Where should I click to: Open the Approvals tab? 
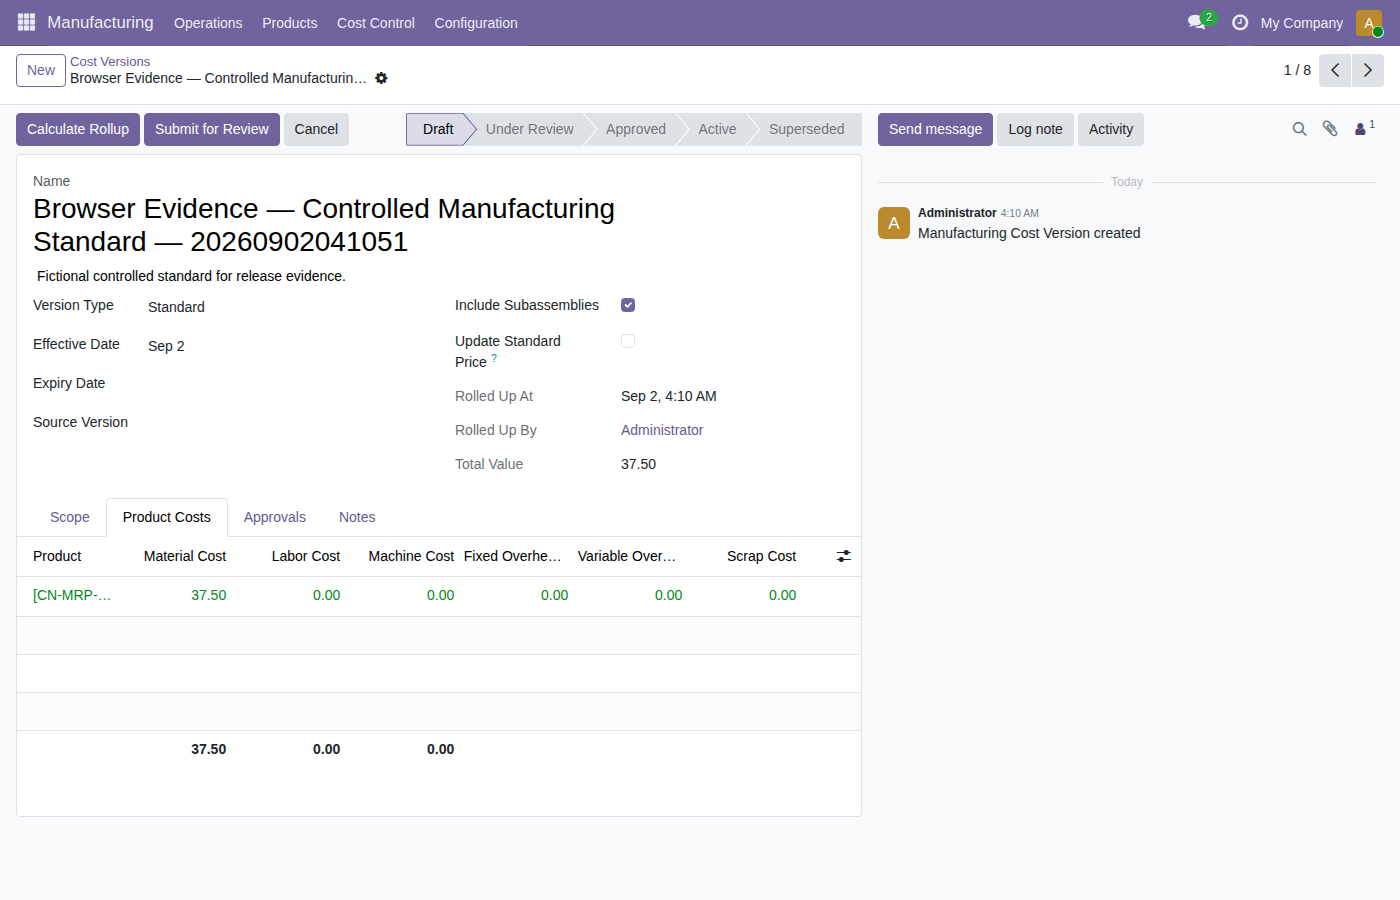pos(275,517)
